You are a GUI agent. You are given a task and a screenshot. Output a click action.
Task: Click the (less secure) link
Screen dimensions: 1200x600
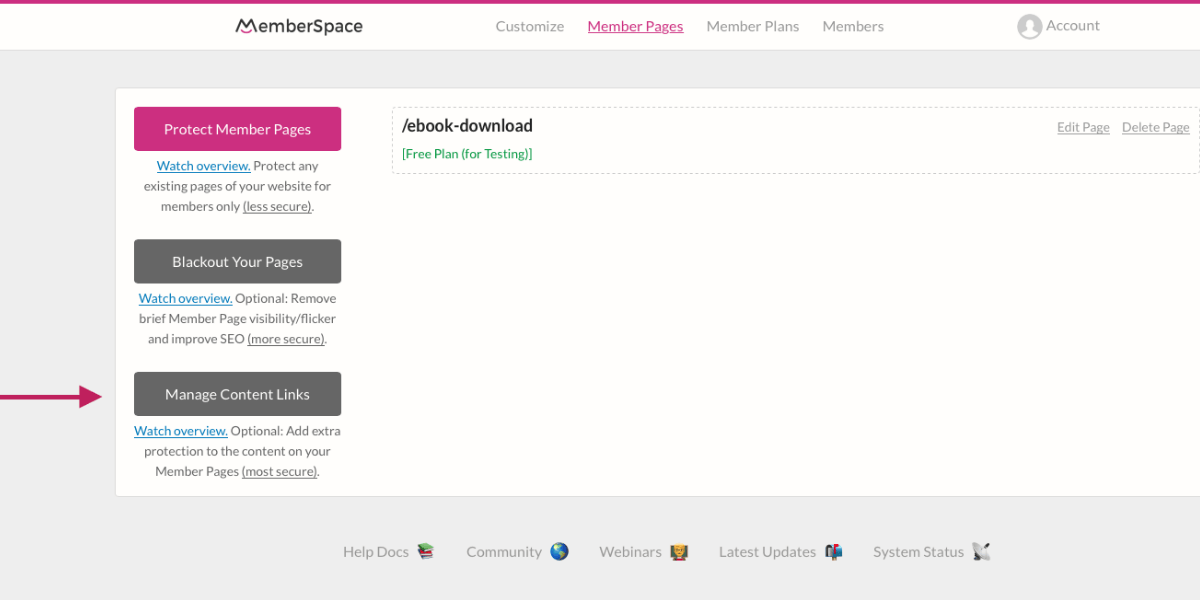(x=278, y=206)
